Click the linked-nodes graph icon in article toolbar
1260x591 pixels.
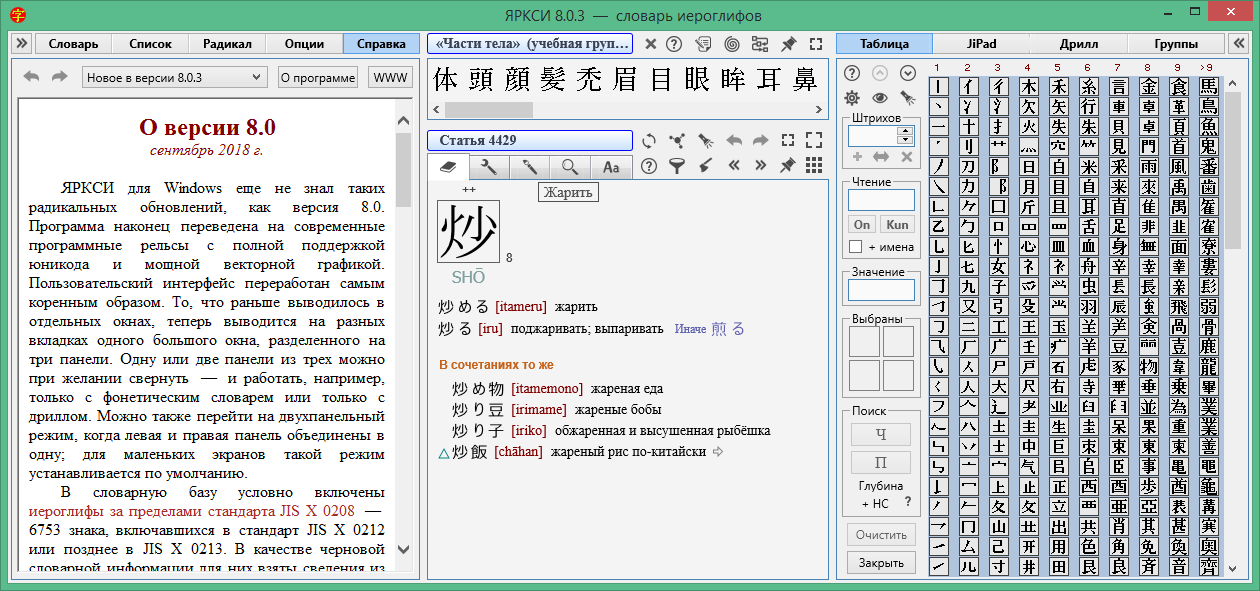pos(677,141)
